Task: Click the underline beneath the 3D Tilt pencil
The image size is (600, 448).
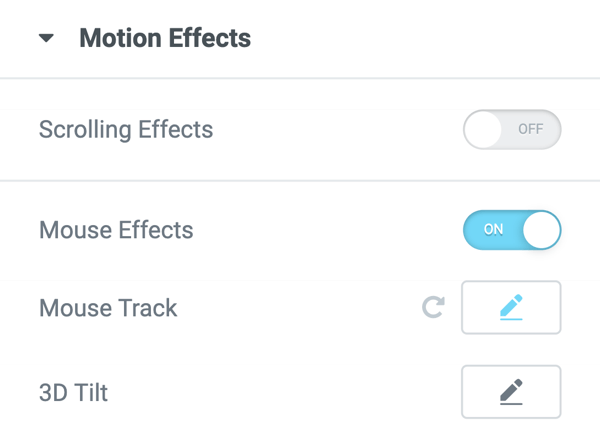Action: click(x=511, y=403)
